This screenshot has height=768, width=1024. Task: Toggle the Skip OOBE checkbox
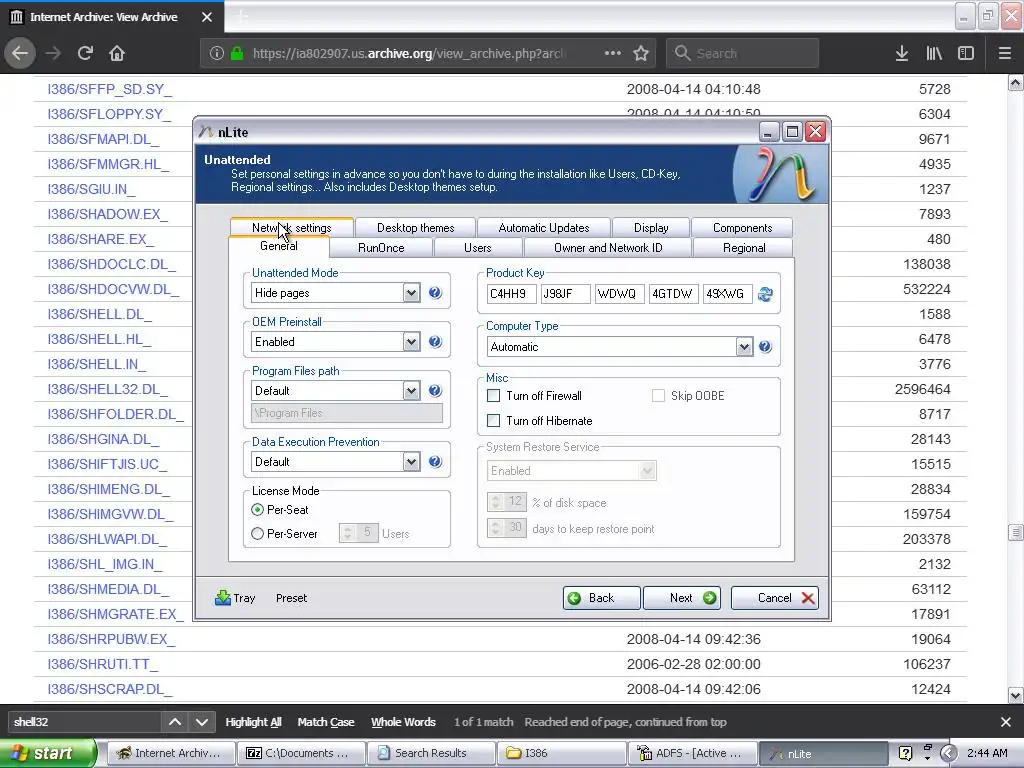[658, 396]
